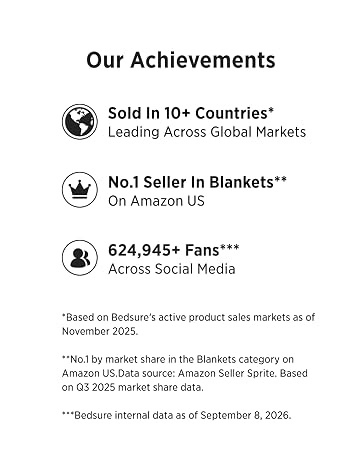The image size is (362, 453).
Task: Click the people fans icon
Action: pos(80,258)
